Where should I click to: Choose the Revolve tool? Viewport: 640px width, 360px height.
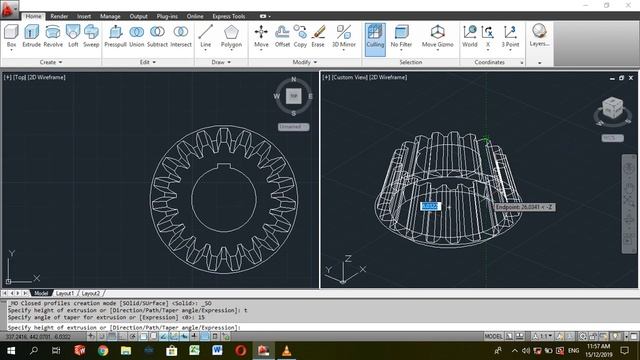tap(53, 36)
